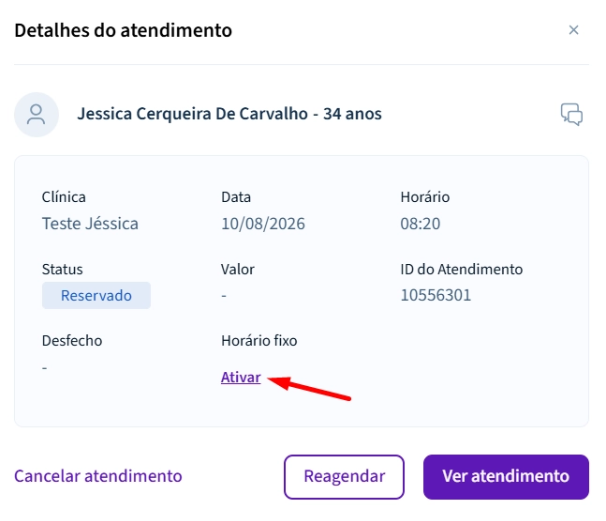Click the appointment ID 10556301
This screenshot has height=521, width=606.
436,295
